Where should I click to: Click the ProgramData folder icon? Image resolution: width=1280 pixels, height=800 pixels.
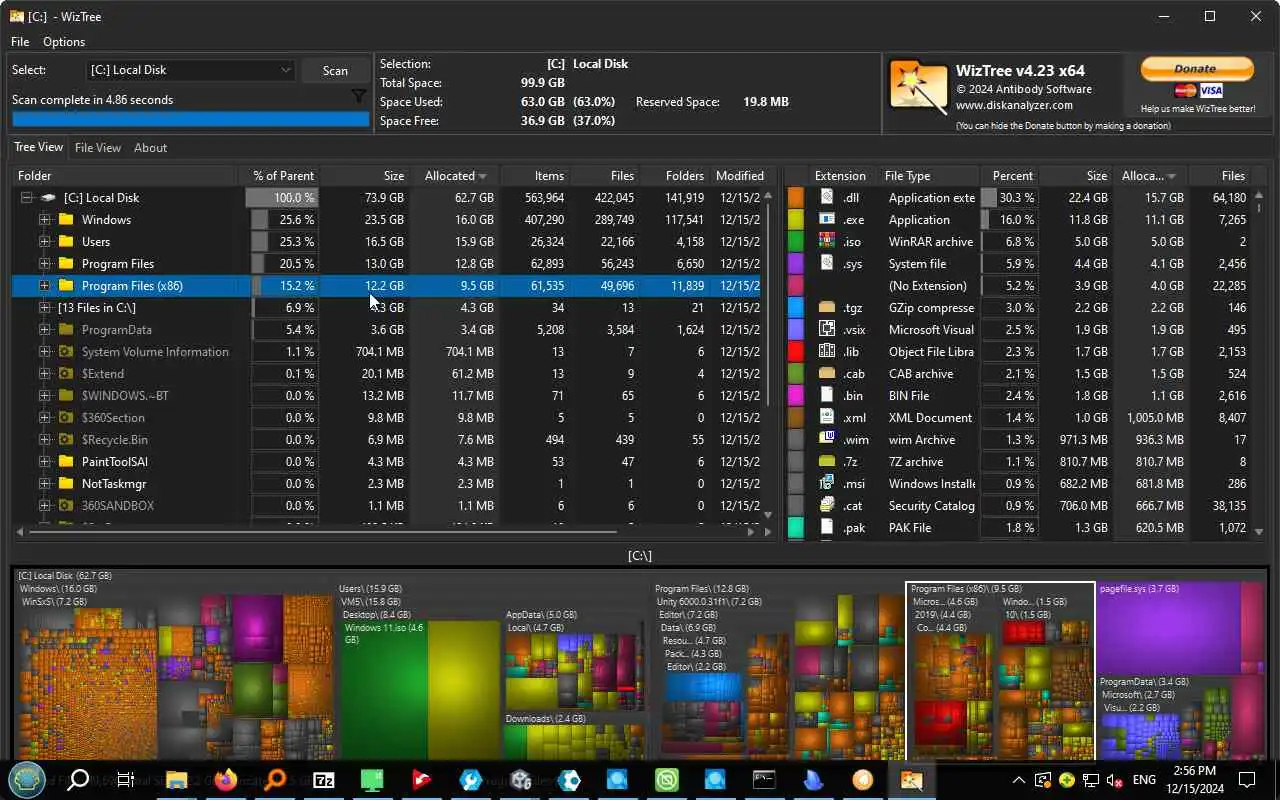click(66, 330)
